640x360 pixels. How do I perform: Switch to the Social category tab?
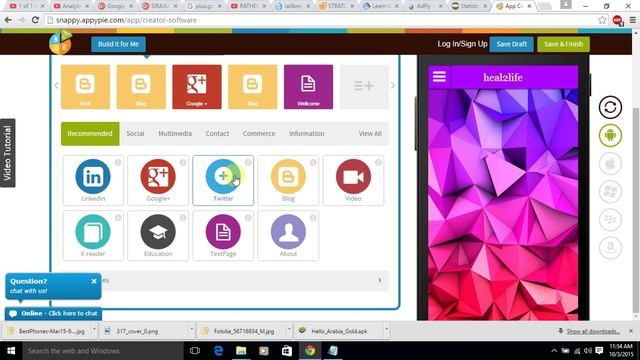tap(135, 133)
